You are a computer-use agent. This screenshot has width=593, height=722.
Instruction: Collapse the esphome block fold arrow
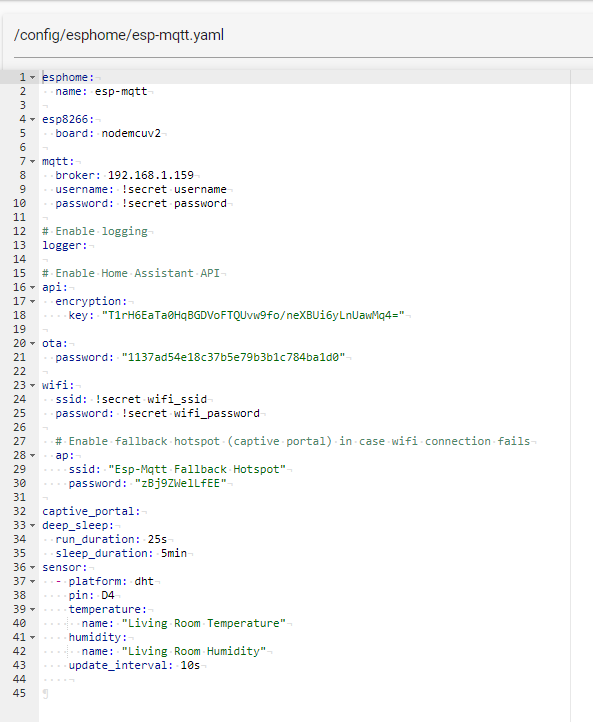coord(33,77)
